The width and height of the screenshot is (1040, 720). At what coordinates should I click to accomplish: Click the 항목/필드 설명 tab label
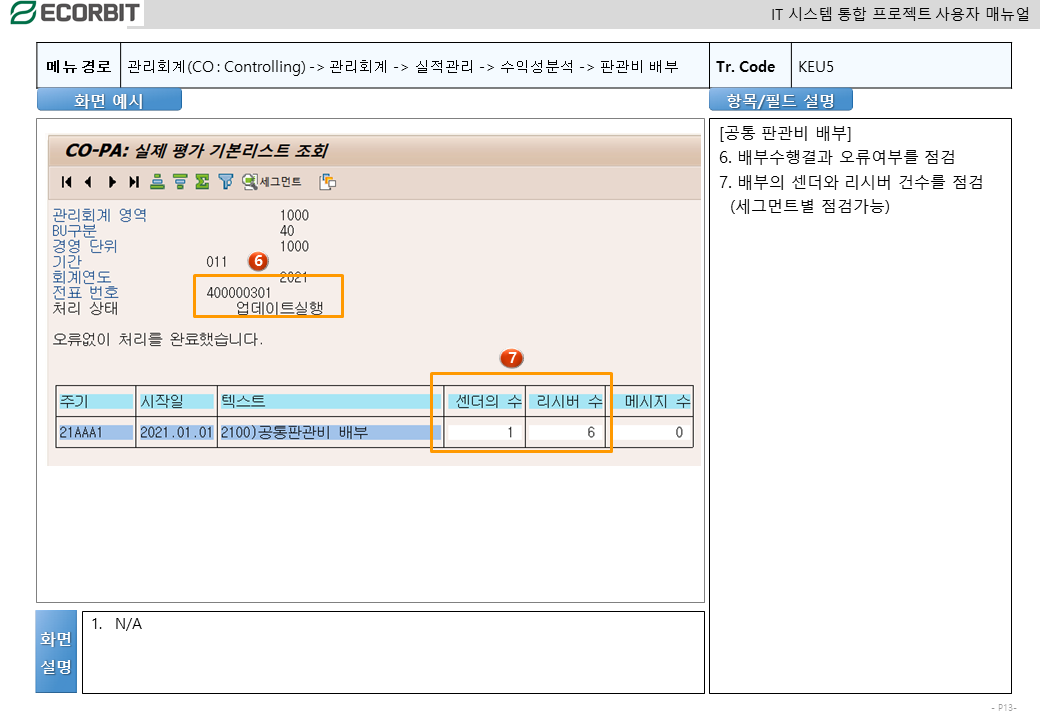click(x=780, y=101)
